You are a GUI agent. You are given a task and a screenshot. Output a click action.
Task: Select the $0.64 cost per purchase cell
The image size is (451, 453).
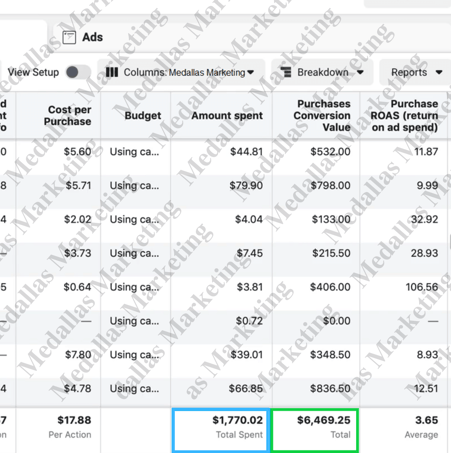(x=77, y=287)
